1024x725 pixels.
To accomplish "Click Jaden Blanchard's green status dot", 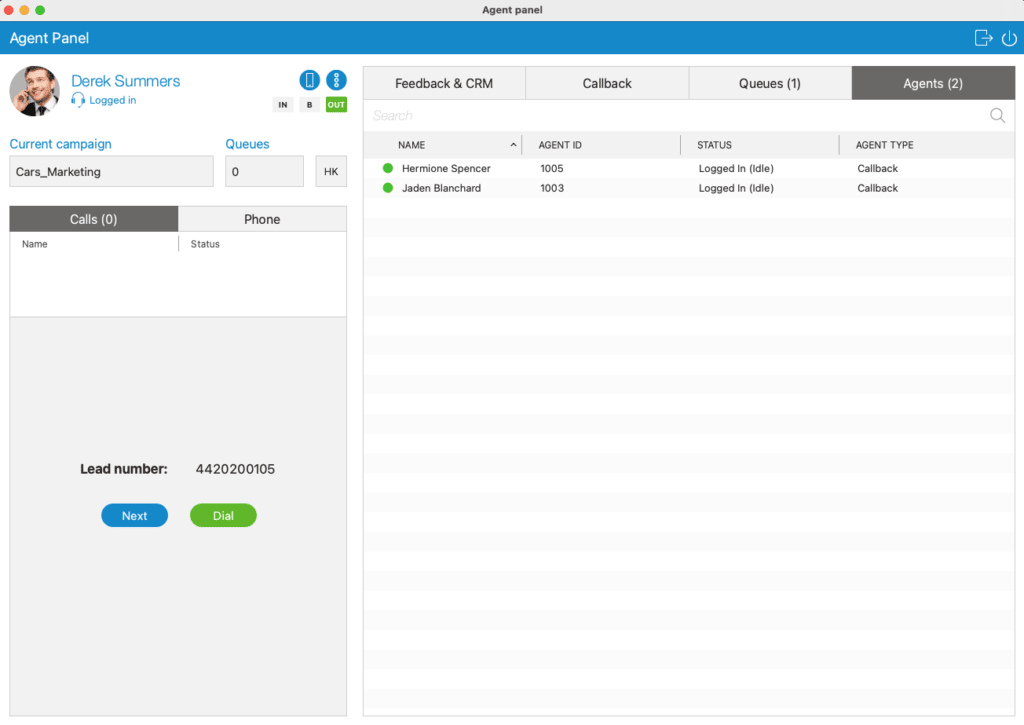I will [x=388, y=188].
